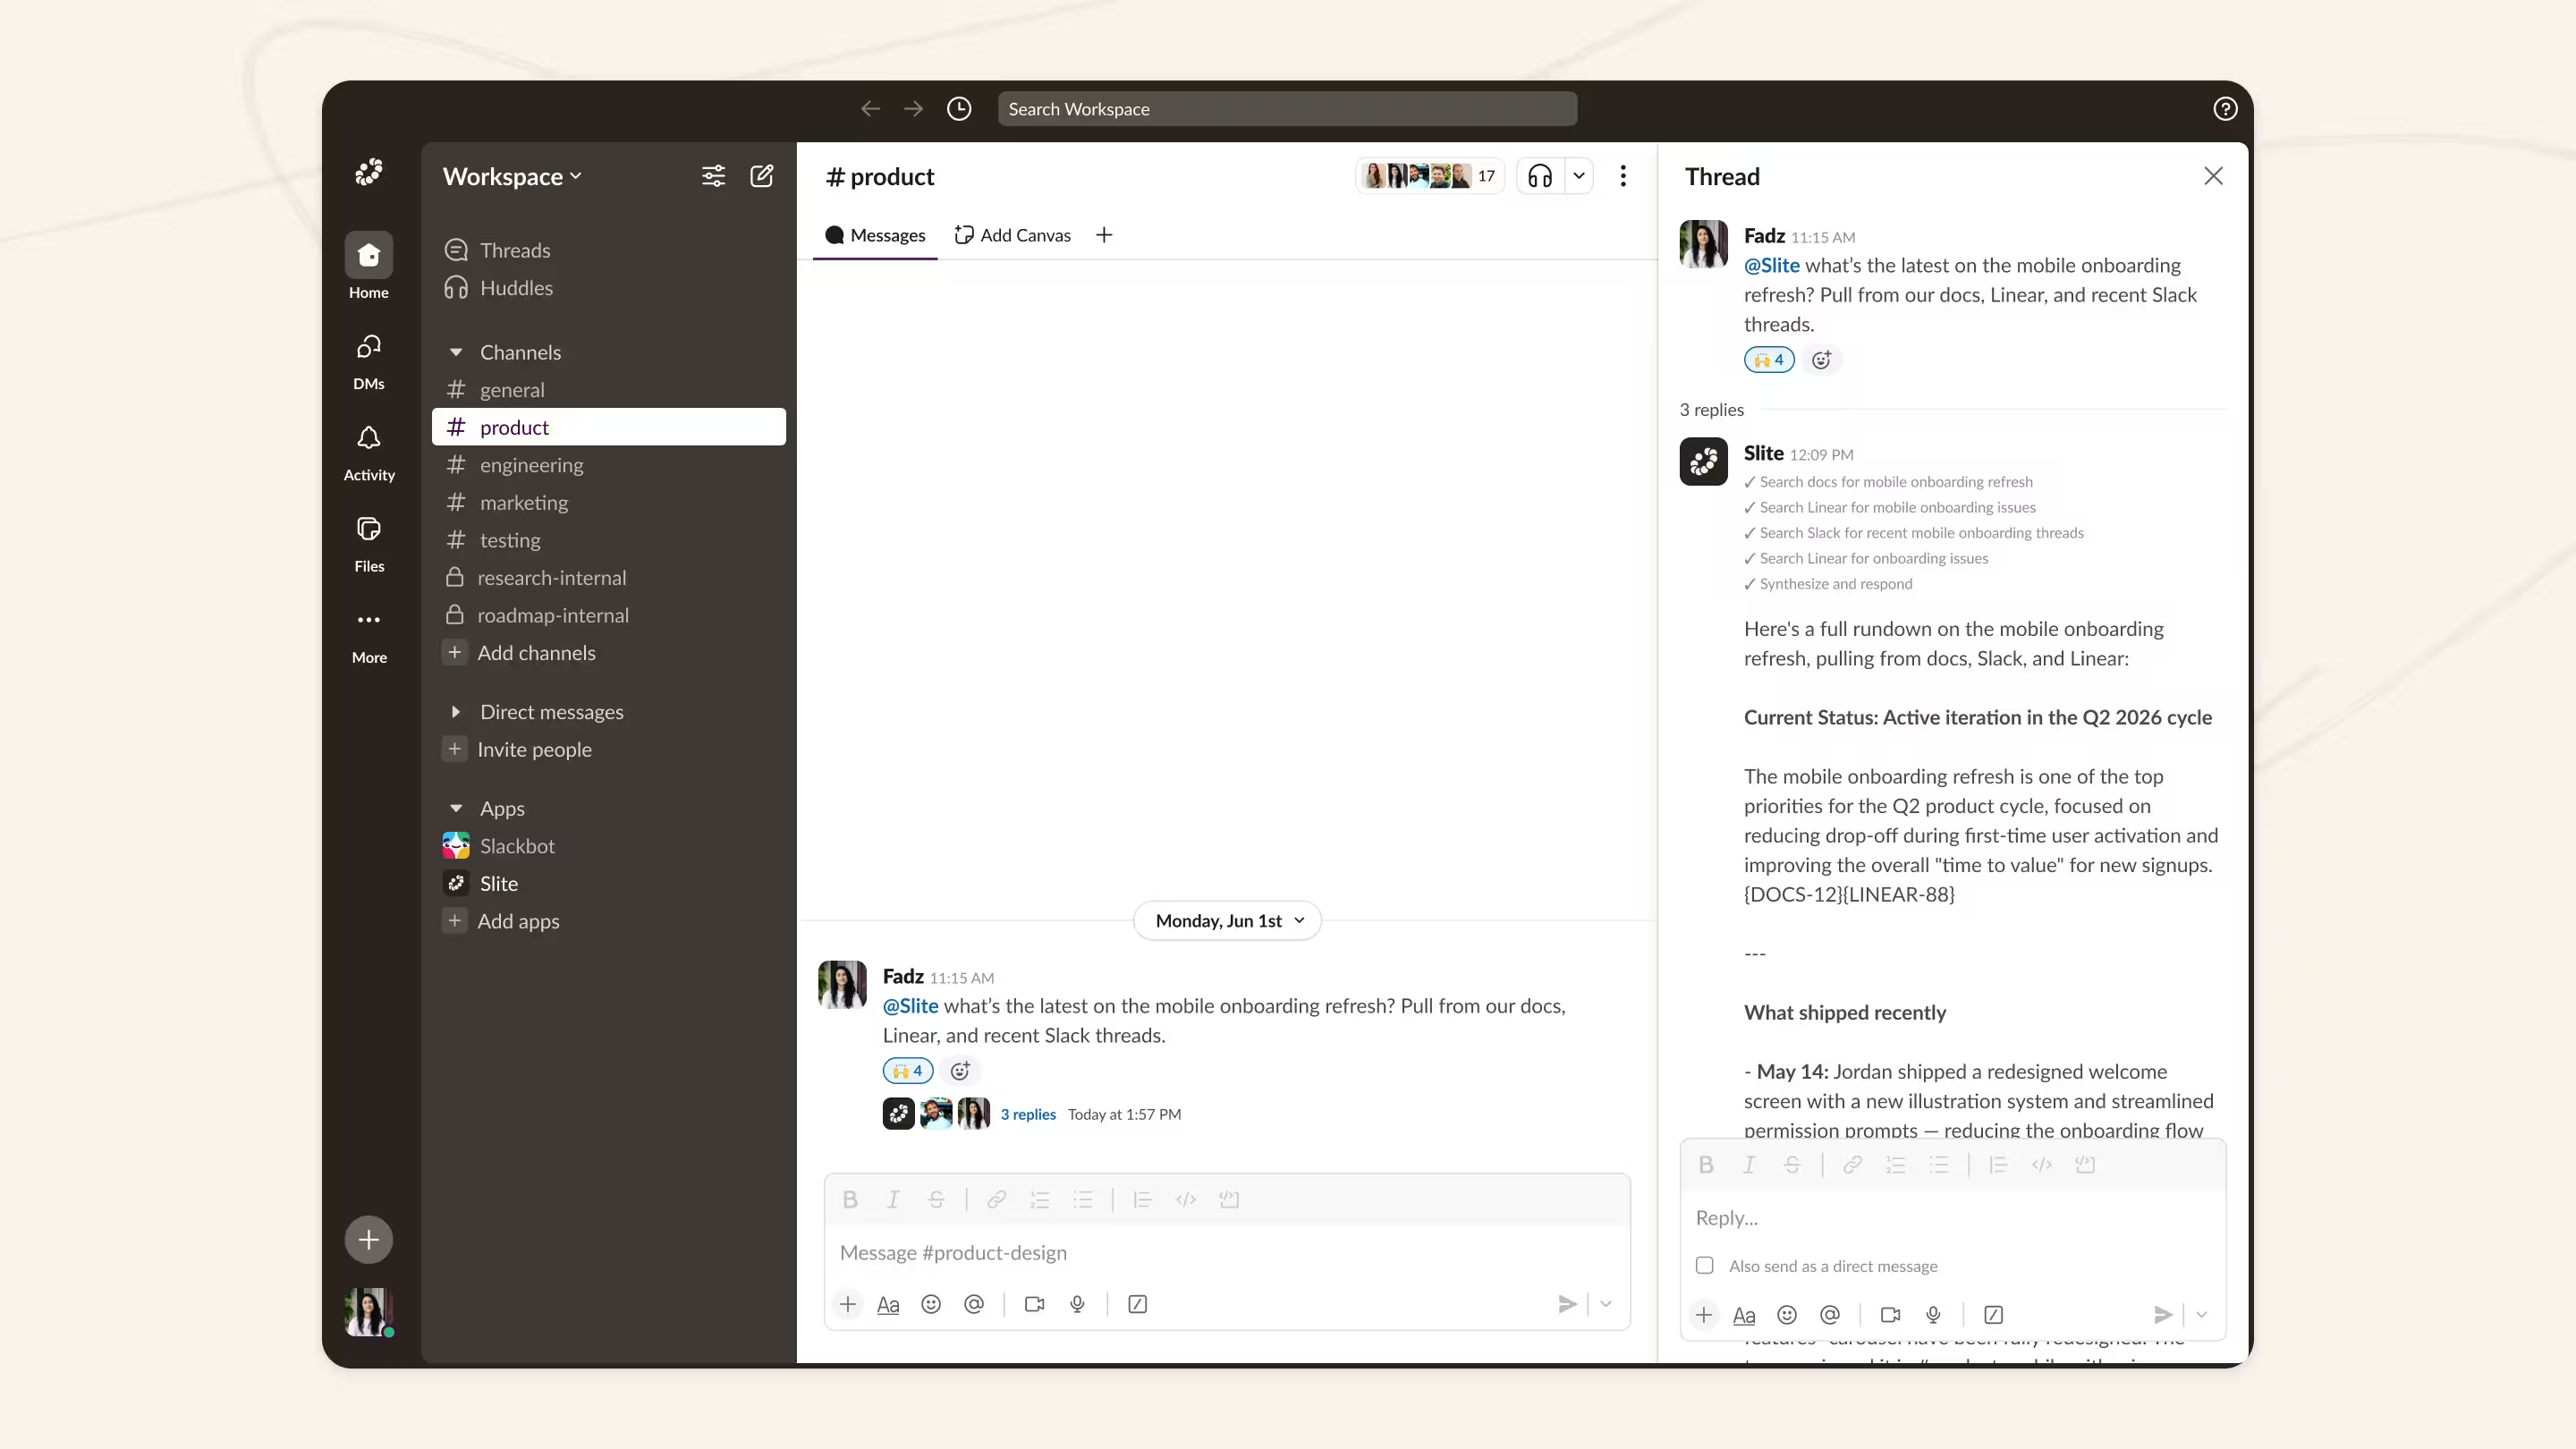Click the thread Reply input field
Screen dimensions: 2576x1449
point(1953,1218)
